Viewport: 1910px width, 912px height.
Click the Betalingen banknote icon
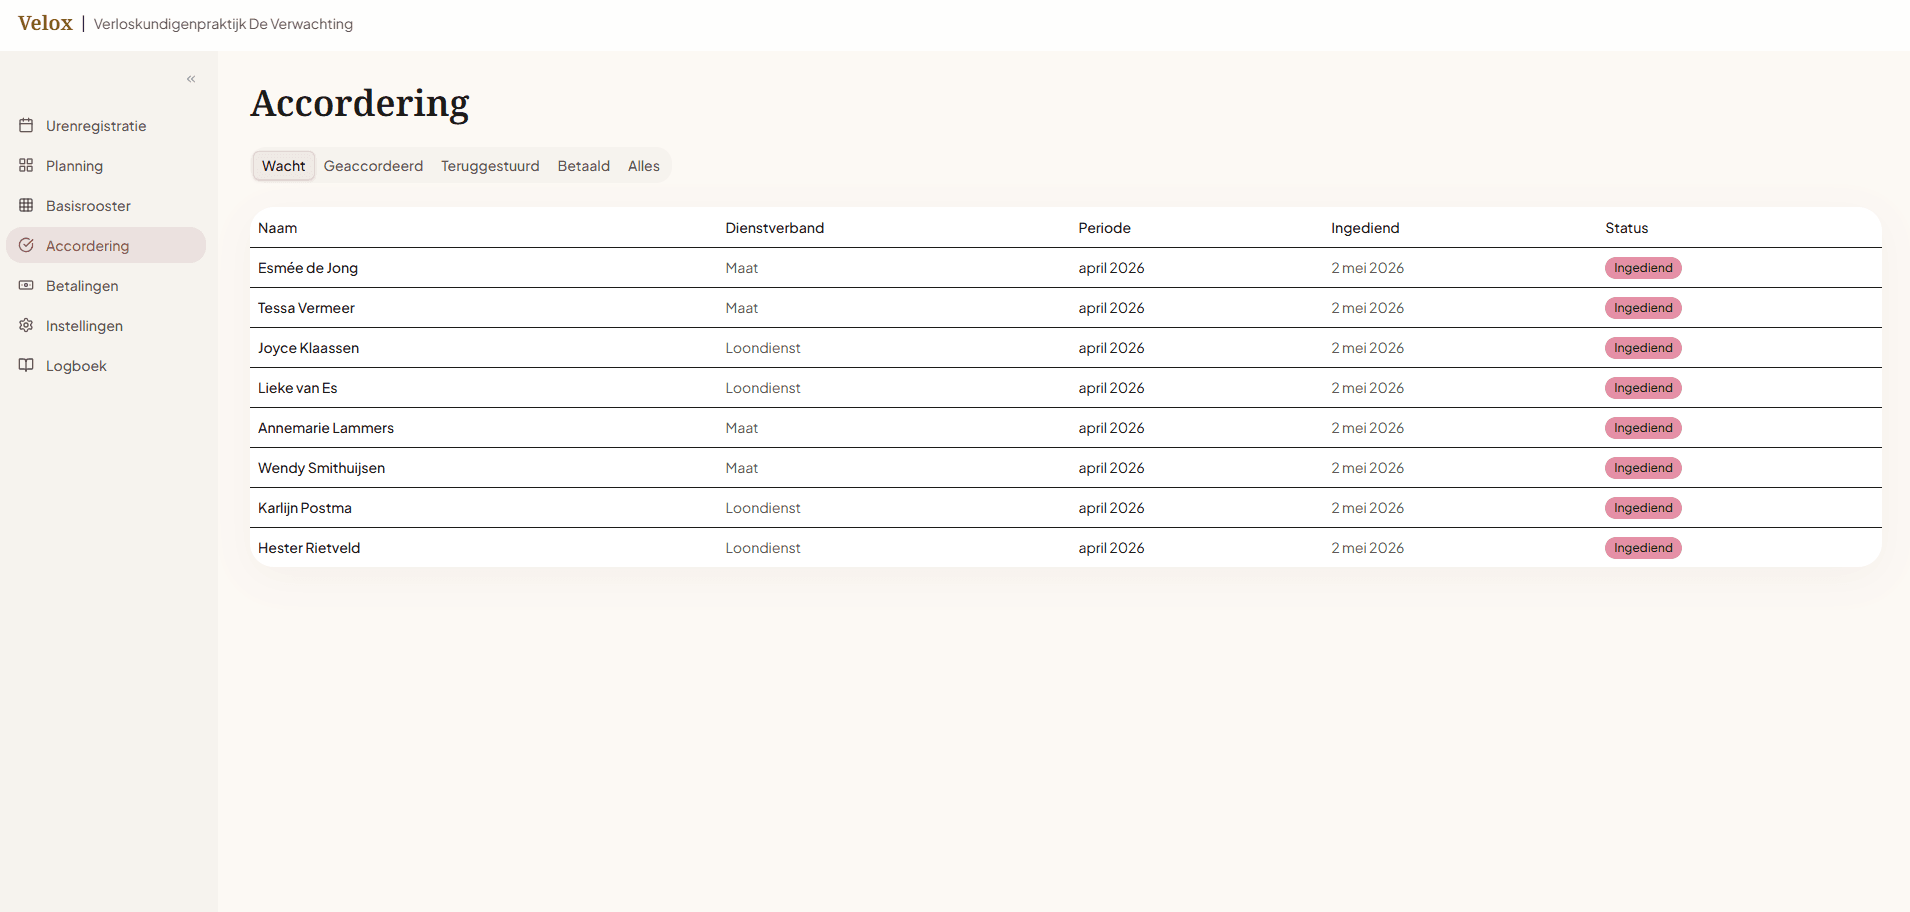(26, 286)
